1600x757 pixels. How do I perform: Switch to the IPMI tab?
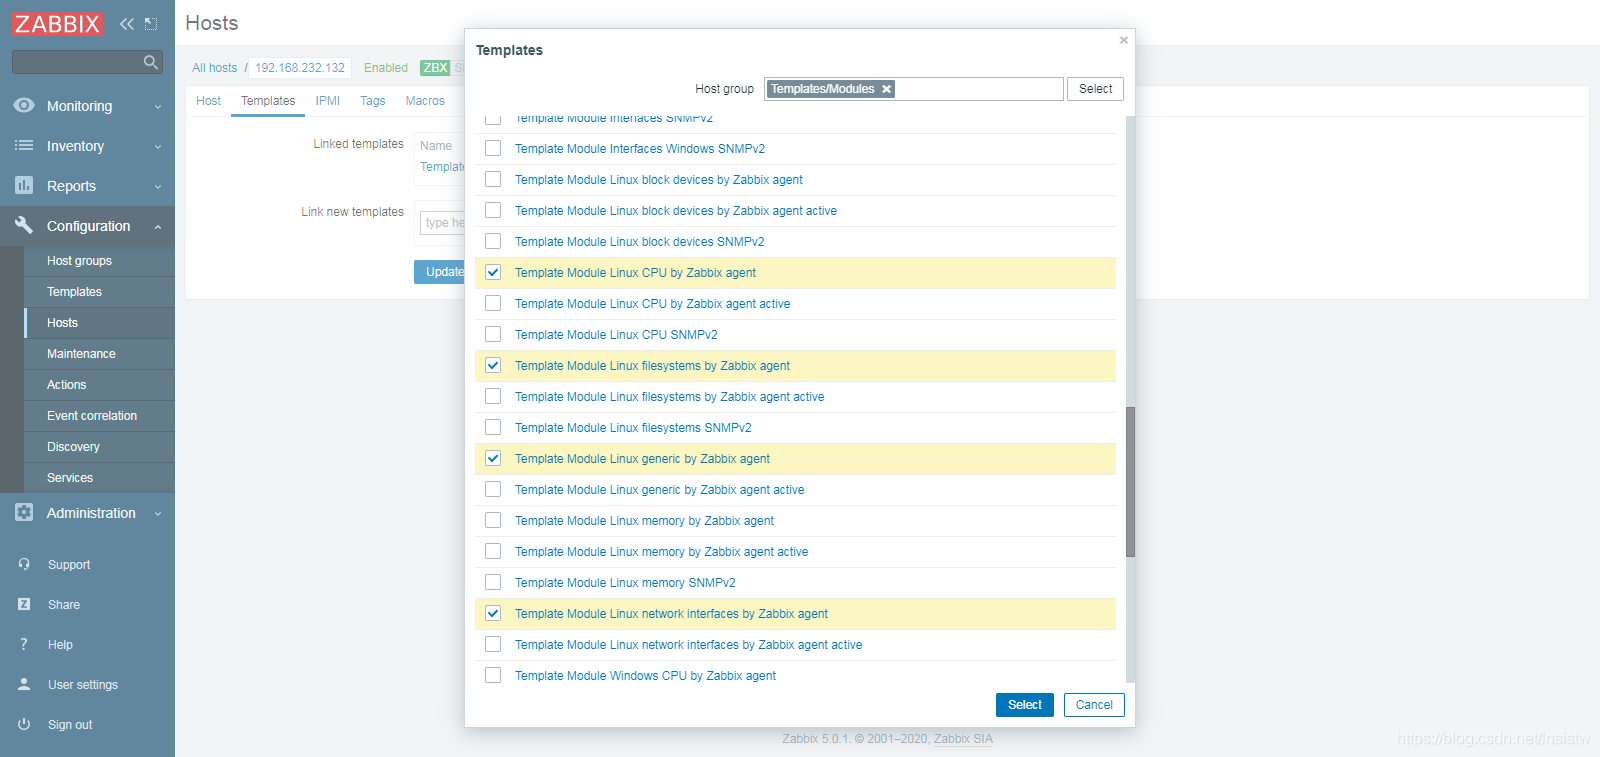coord(328,101)
